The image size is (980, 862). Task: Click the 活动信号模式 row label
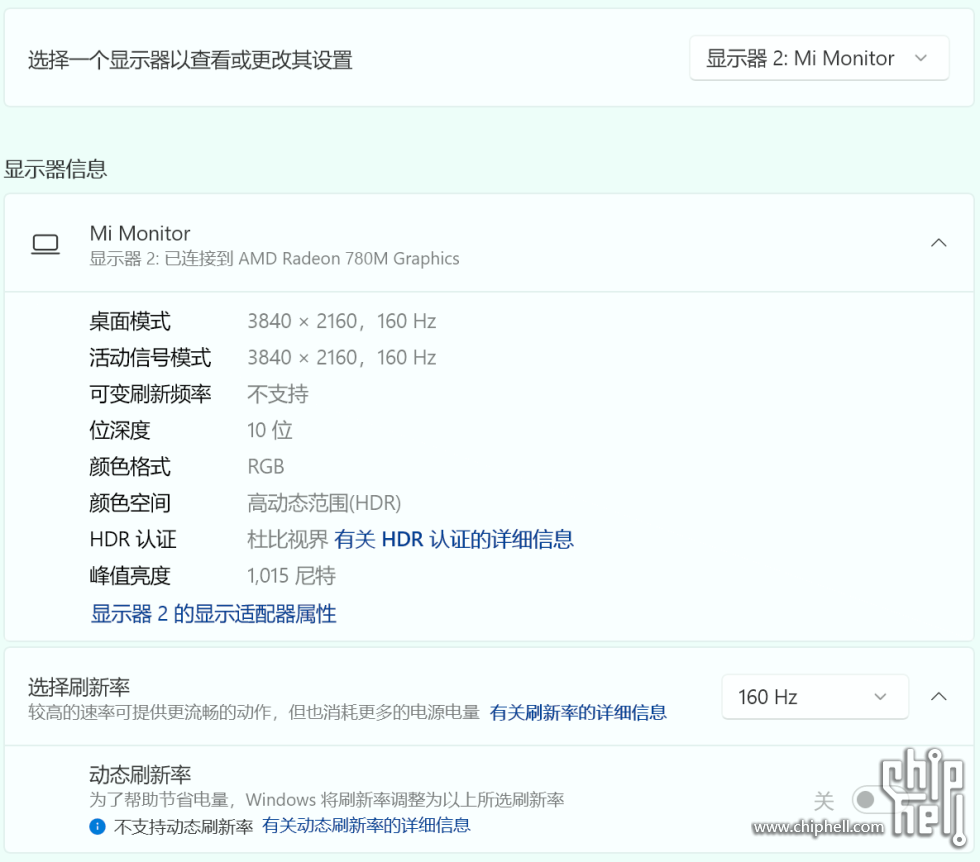click(x=150, y=358)
